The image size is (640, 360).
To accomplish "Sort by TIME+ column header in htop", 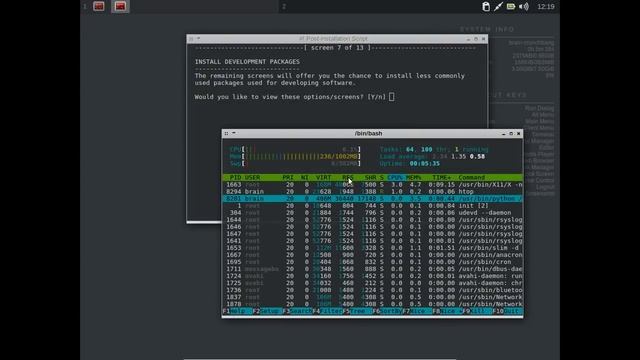I will (x=442, y=178).
